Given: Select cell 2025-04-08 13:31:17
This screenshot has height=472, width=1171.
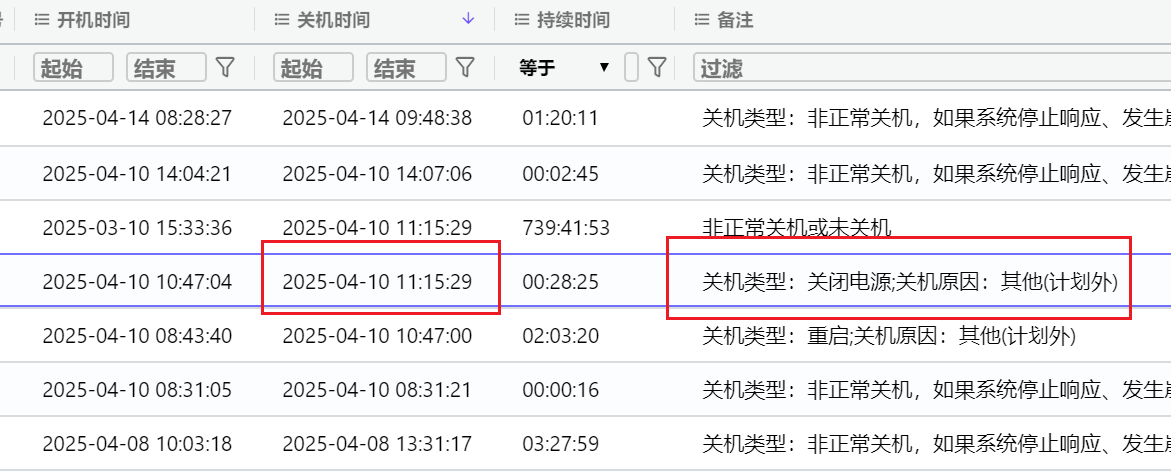Looking at the screenshot, I should tap(377, 444).
